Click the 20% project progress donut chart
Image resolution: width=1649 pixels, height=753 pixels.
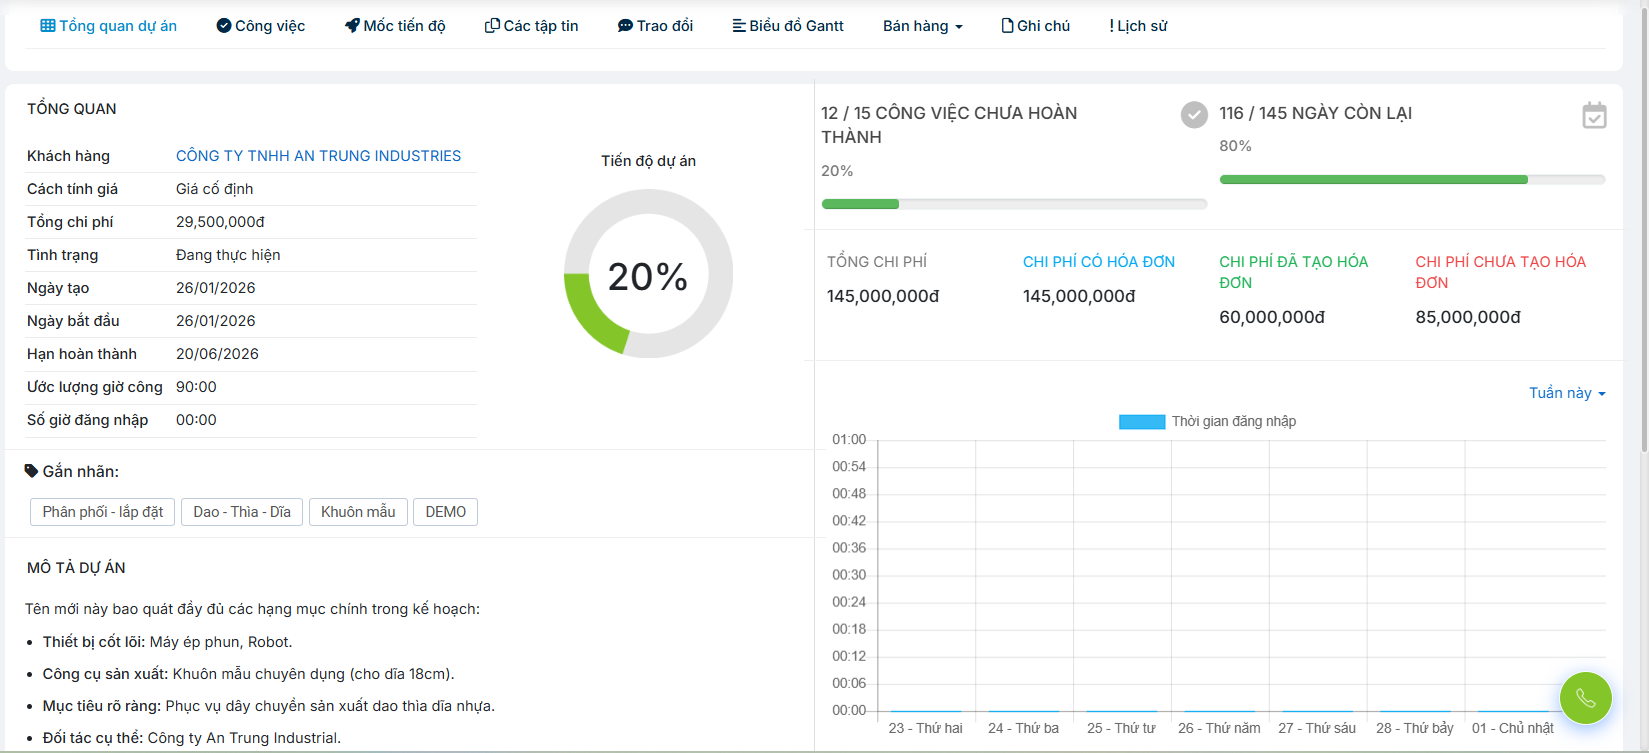tap(648, 274)
